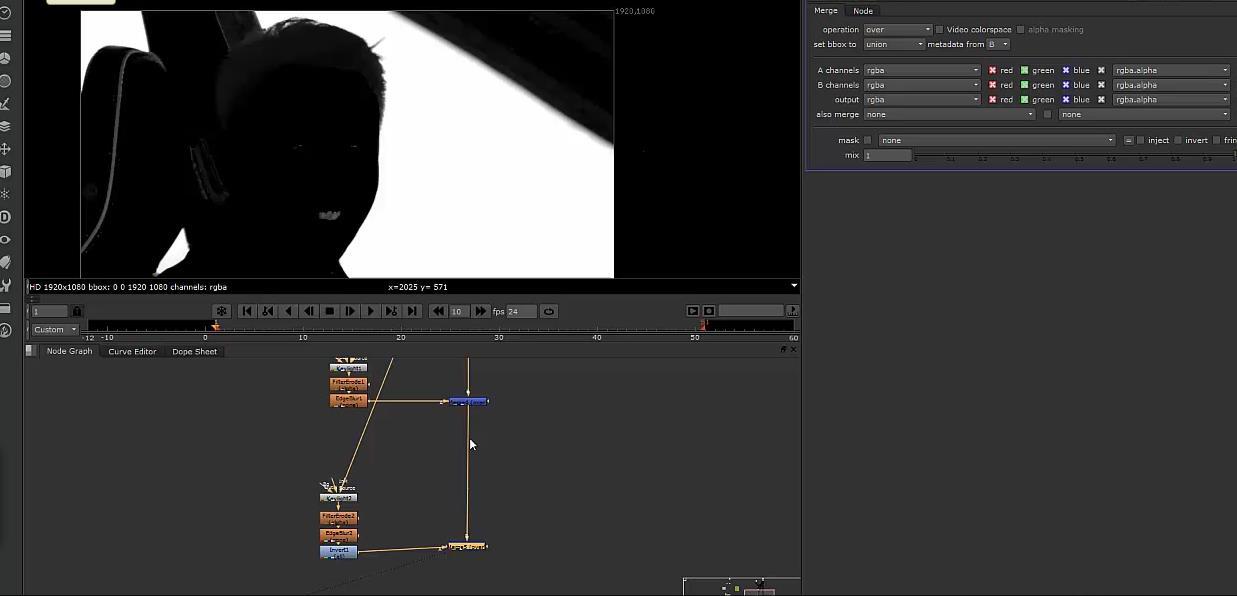Toggle blue on output row
Screen dimensions: 1237x596
point(1066,99)
